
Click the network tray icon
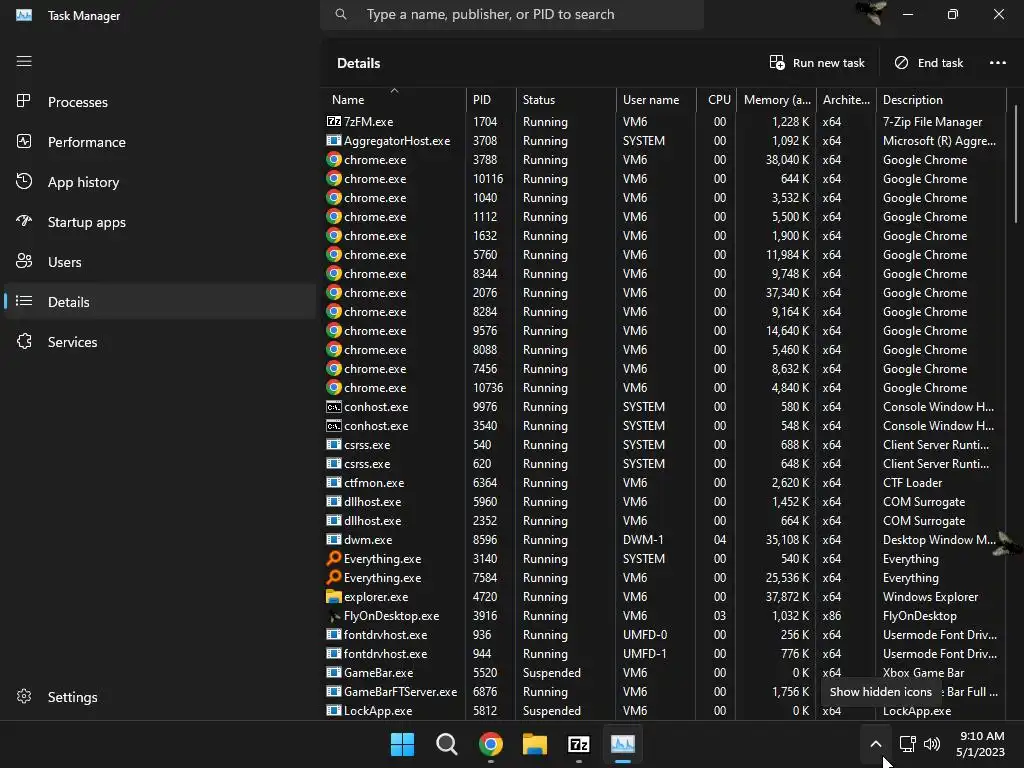[907, 744]
